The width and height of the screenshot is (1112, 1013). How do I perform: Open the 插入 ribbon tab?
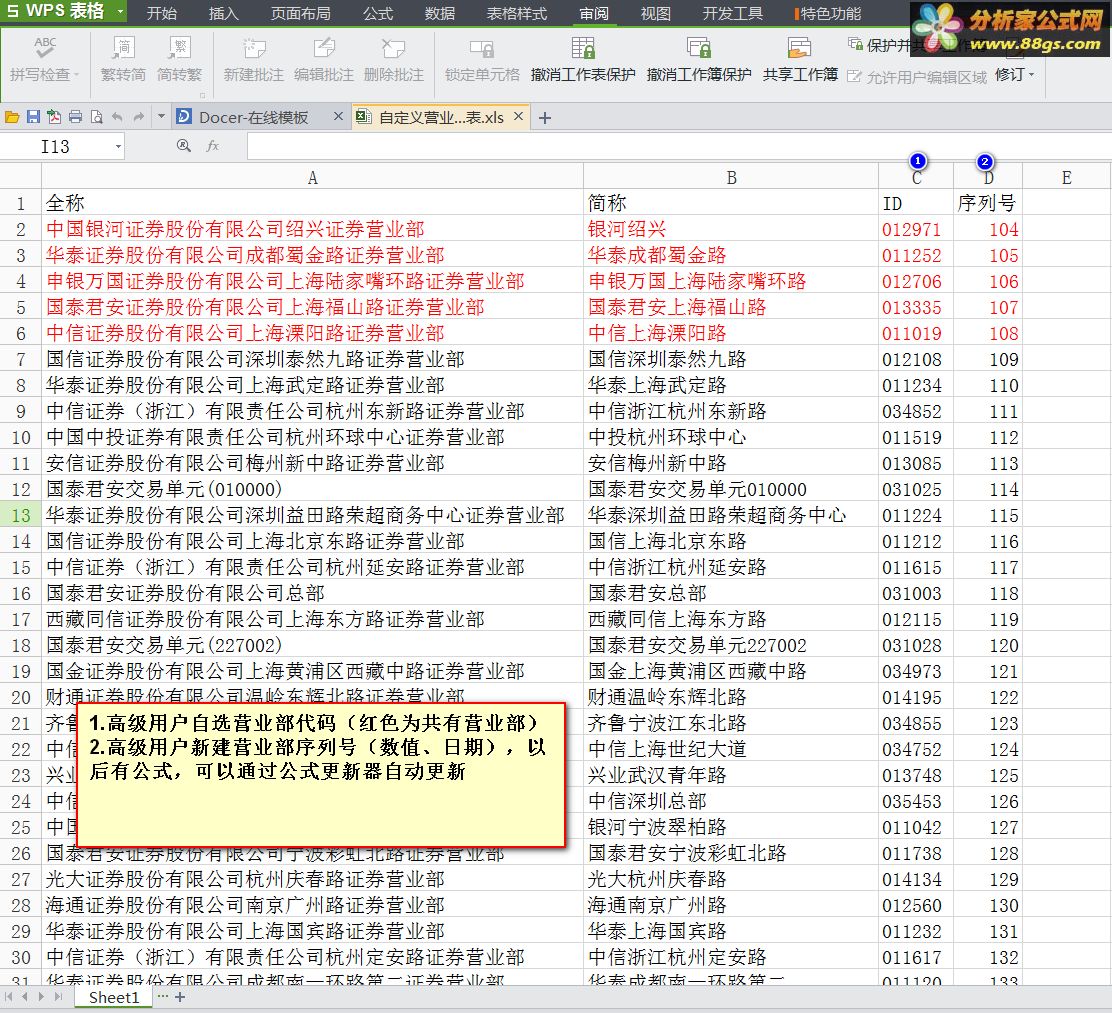coord(223,13)
